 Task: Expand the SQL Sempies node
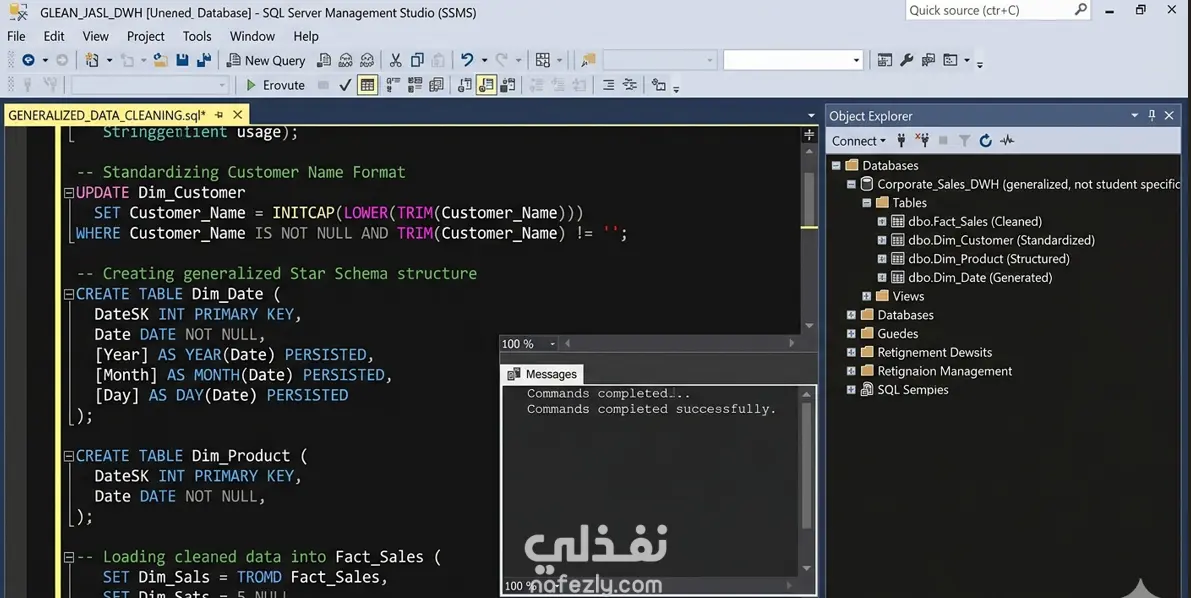851,390
